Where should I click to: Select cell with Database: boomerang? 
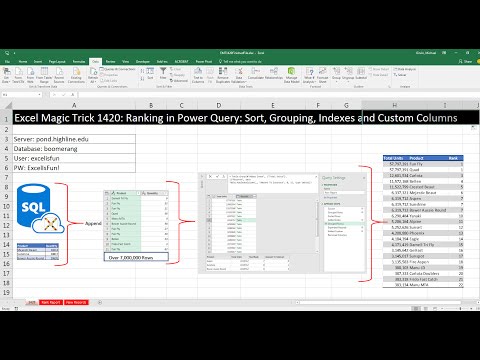(74, 149)
